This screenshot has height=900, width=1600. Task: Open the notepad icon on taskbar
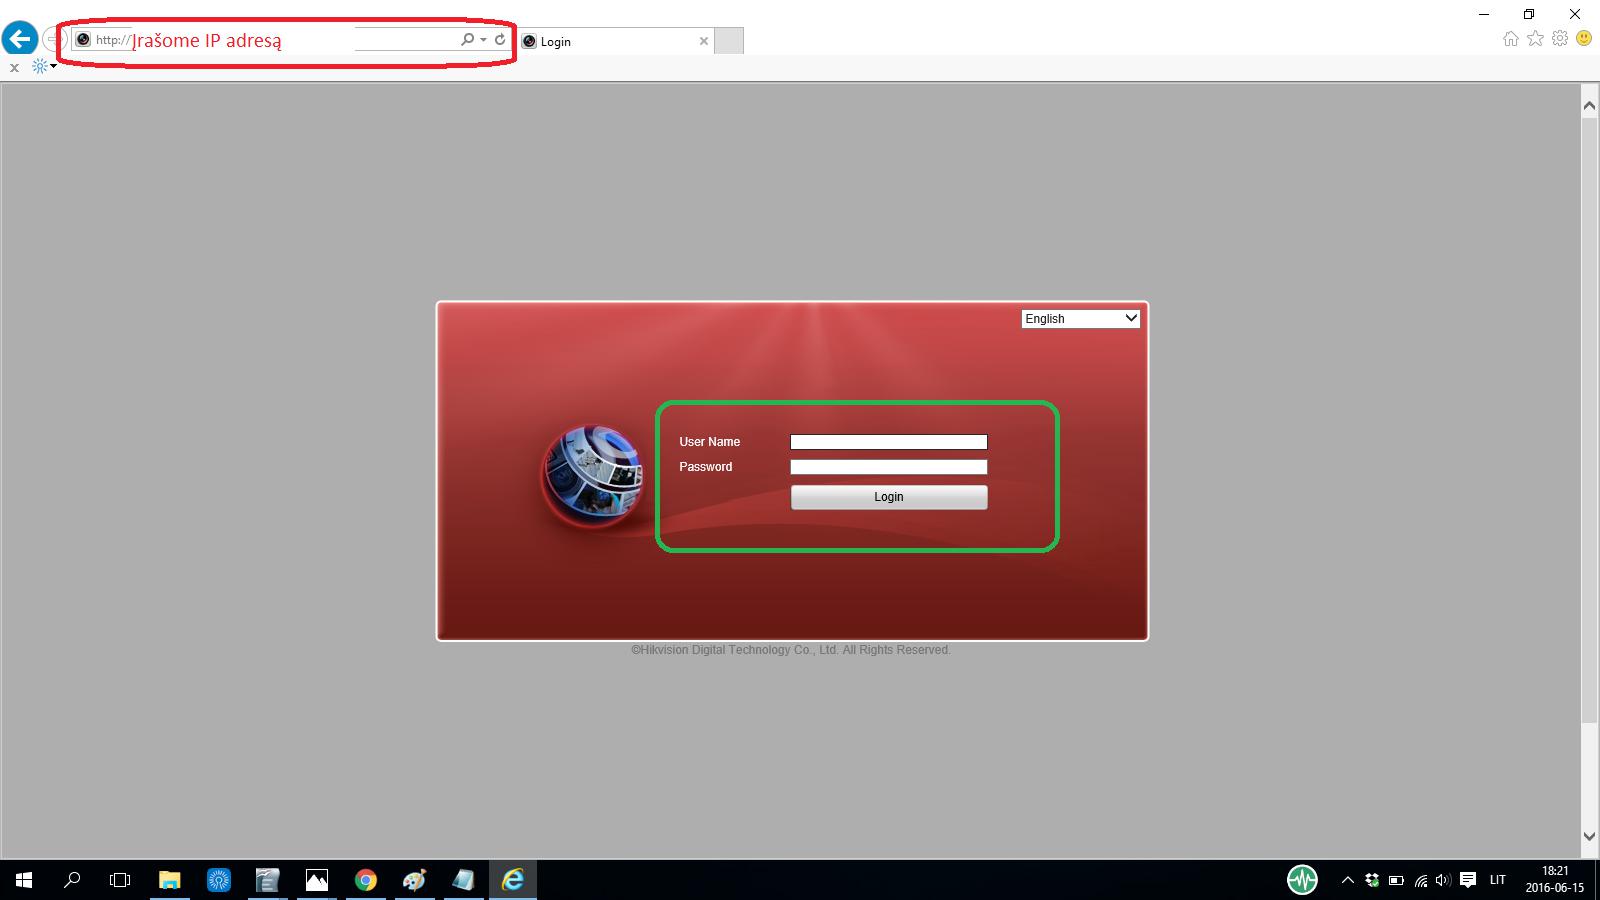pyautogui.click(x=463, y=880)
